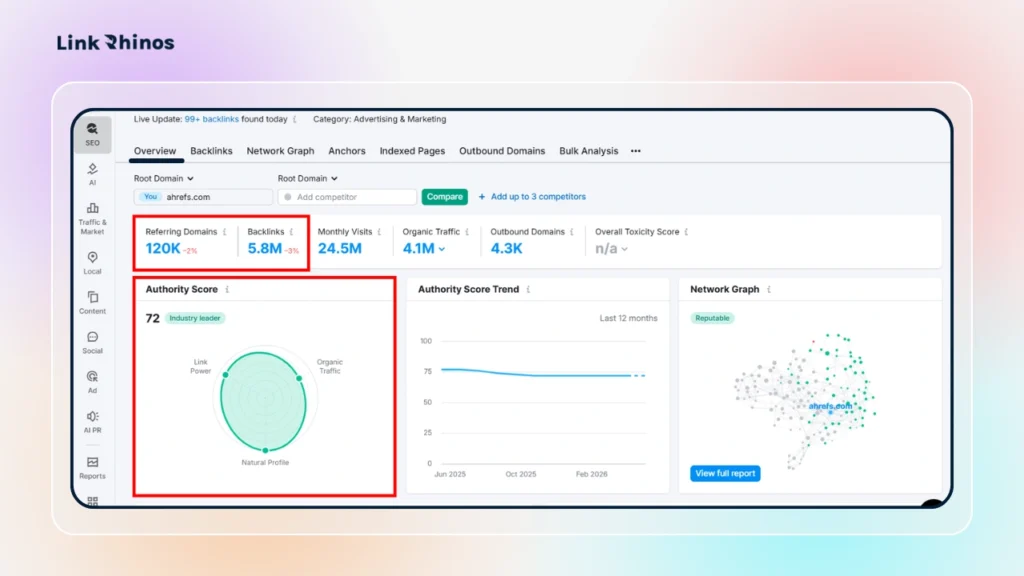1024x576 pixels.
Task: Open the Ad sidebar section
Action: [x=92, y=382]
